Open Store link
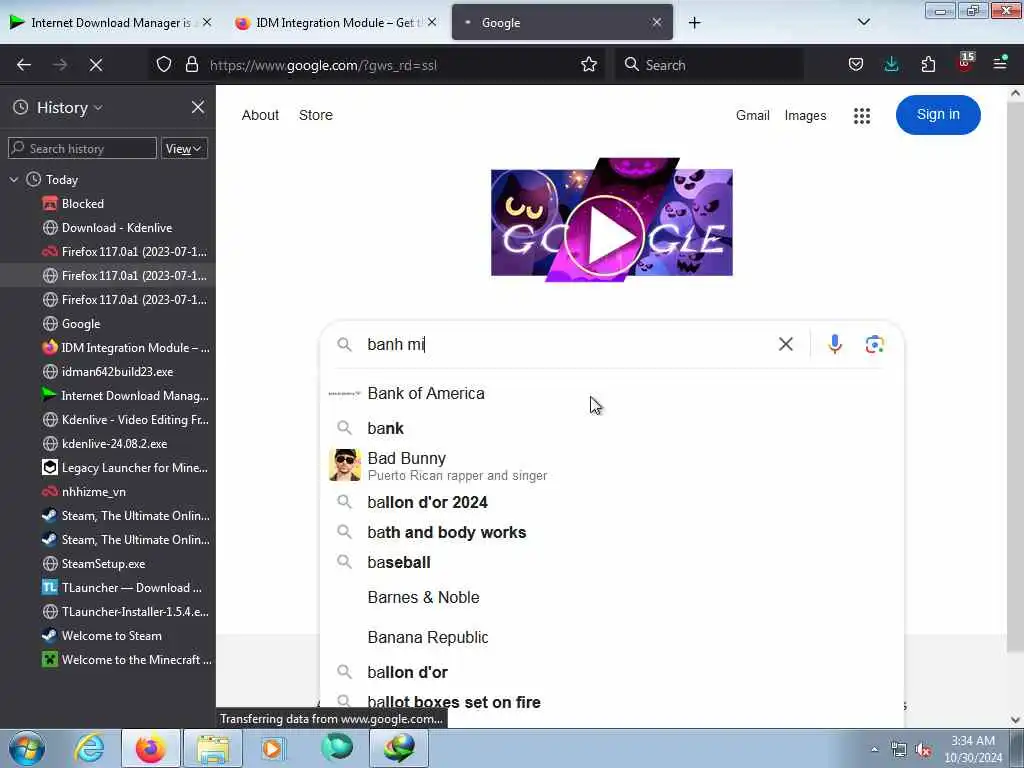 (315, 115)
